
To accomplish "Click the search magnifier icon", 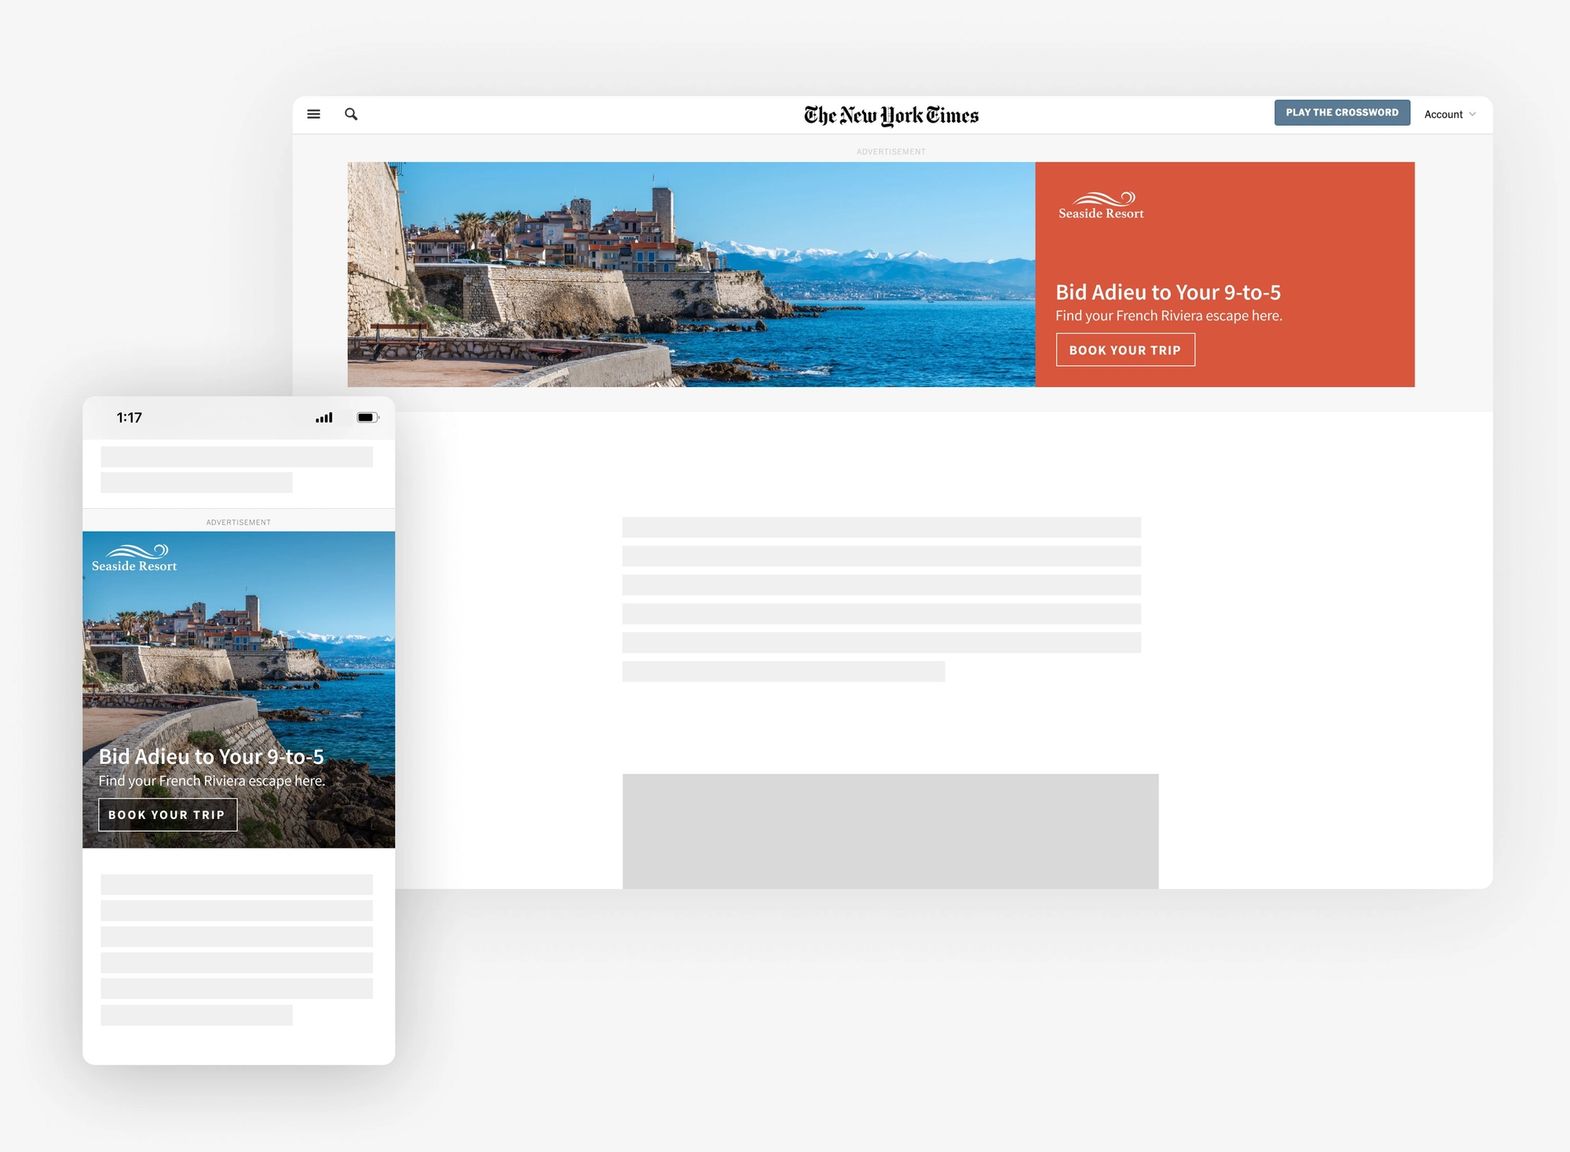I will pos(351,114).
